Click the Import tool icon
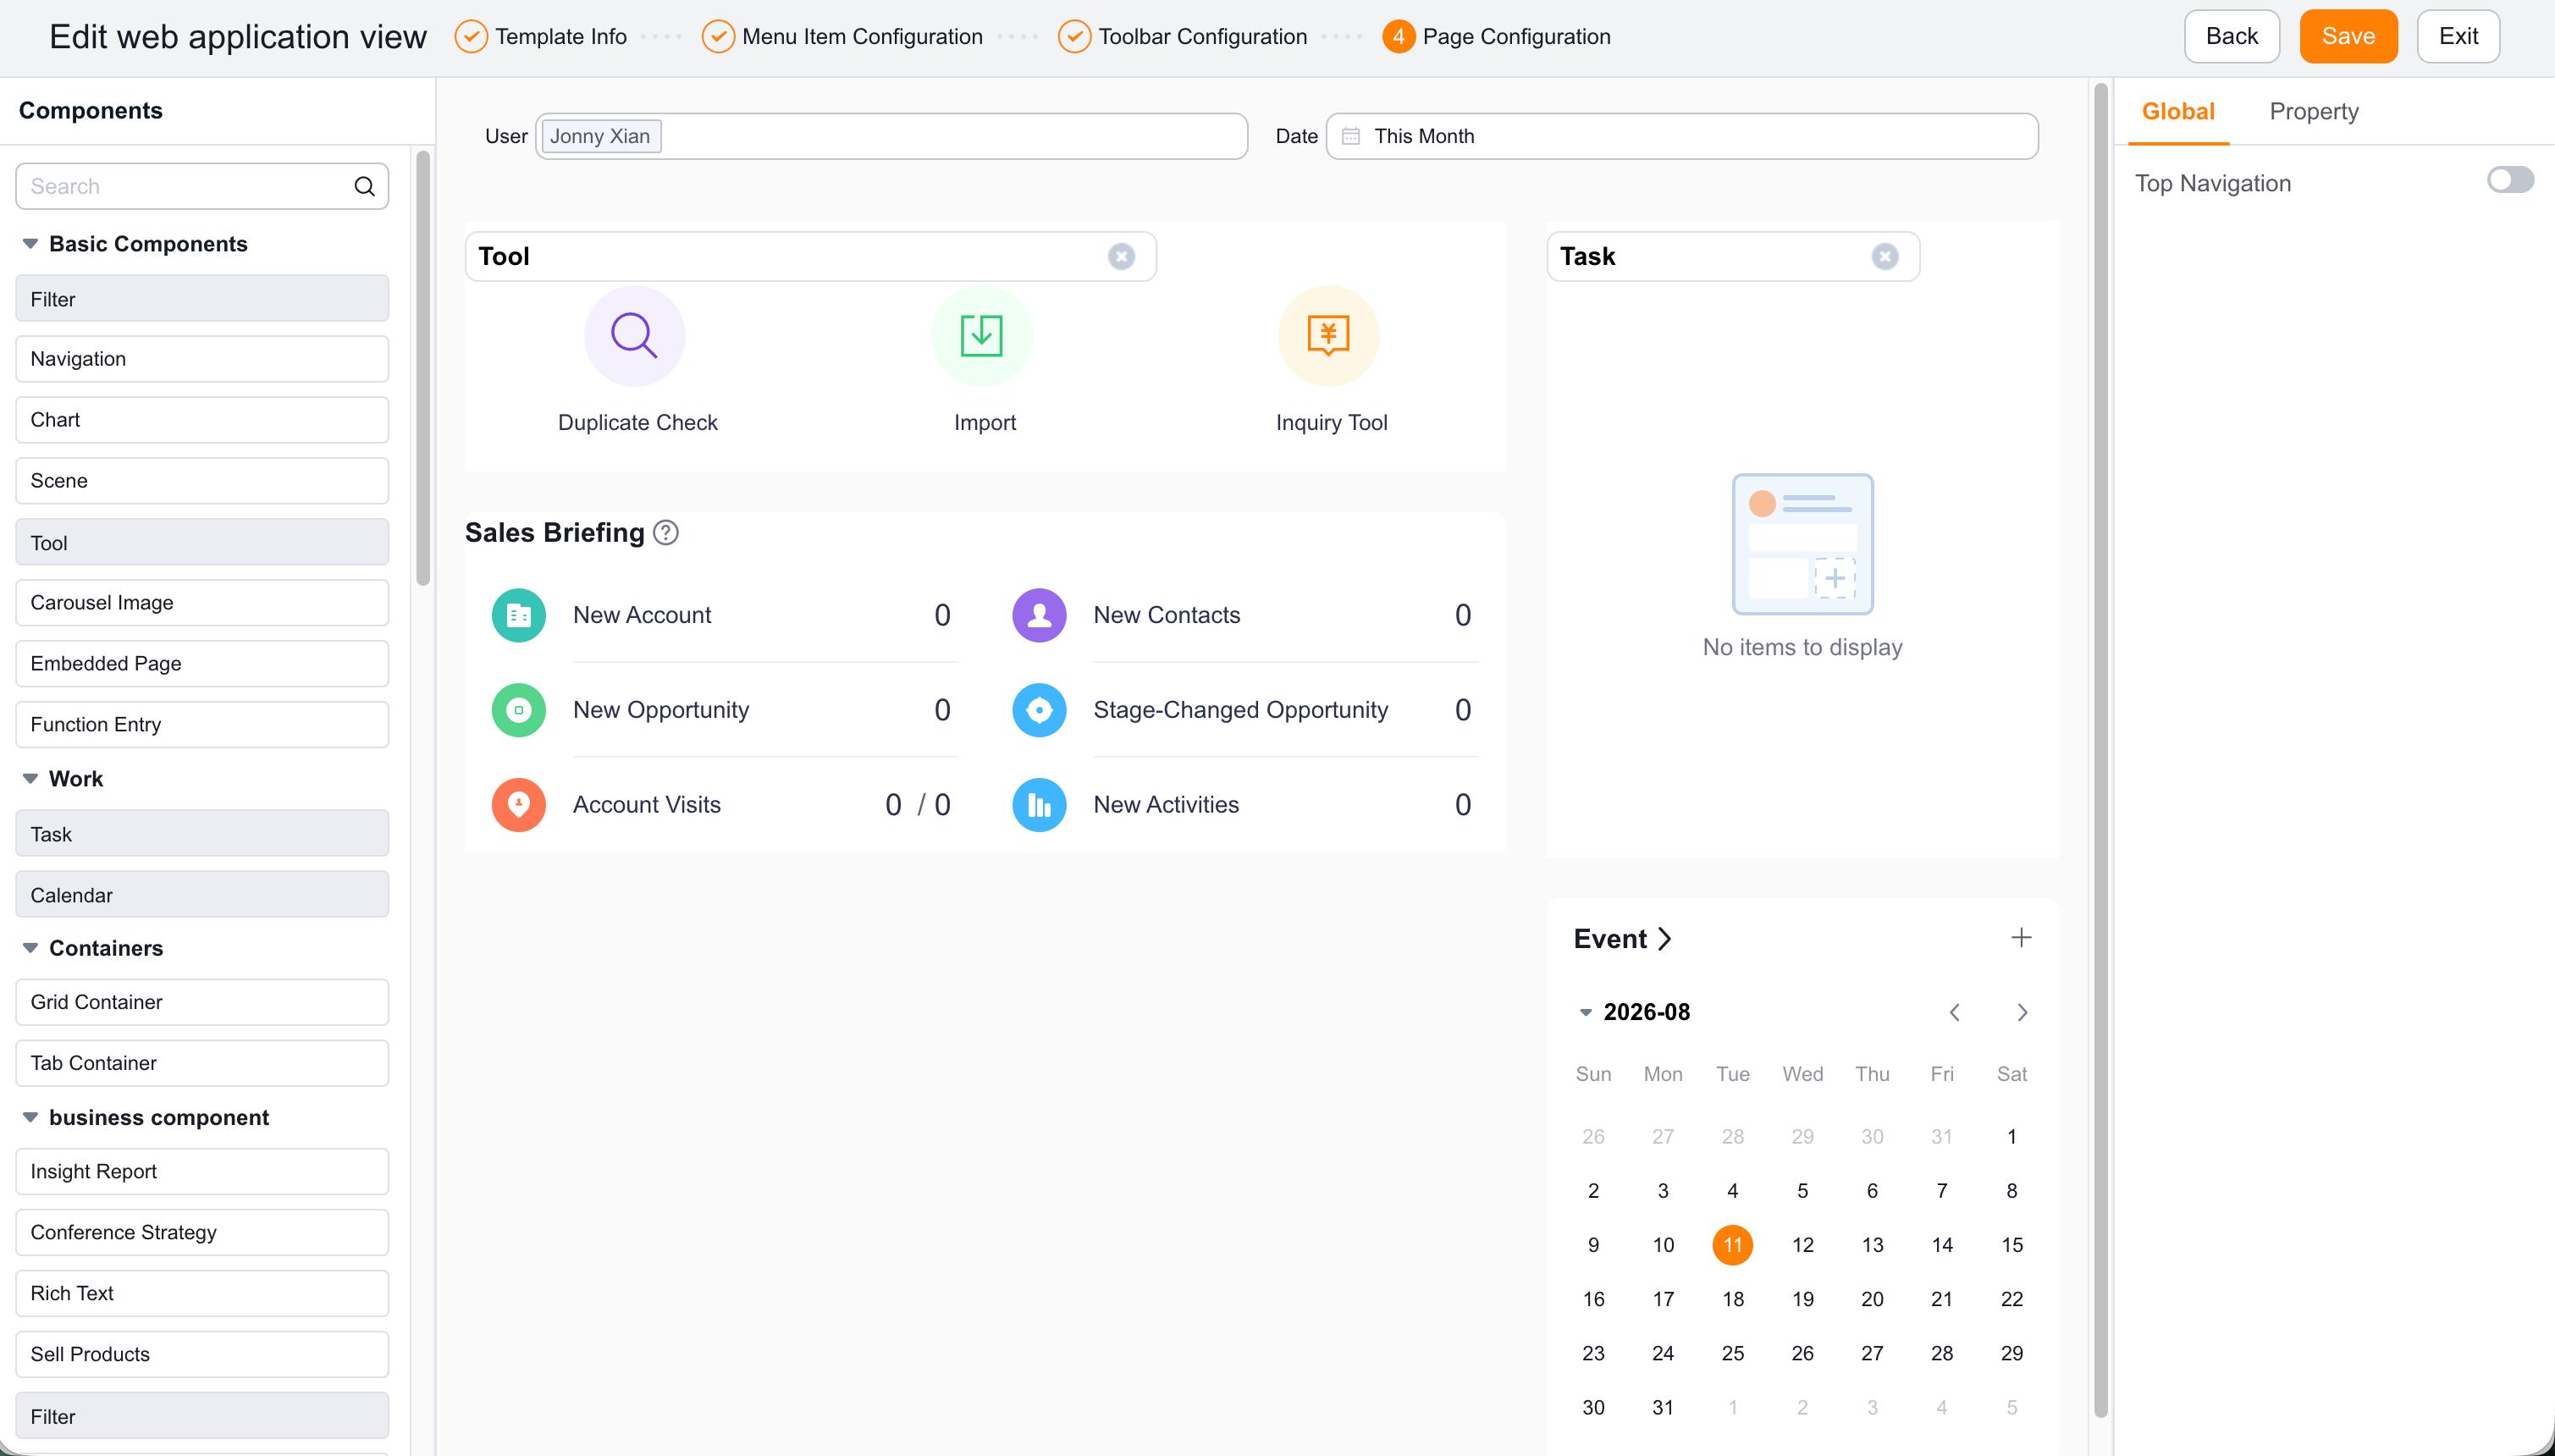 coord(981,336)
